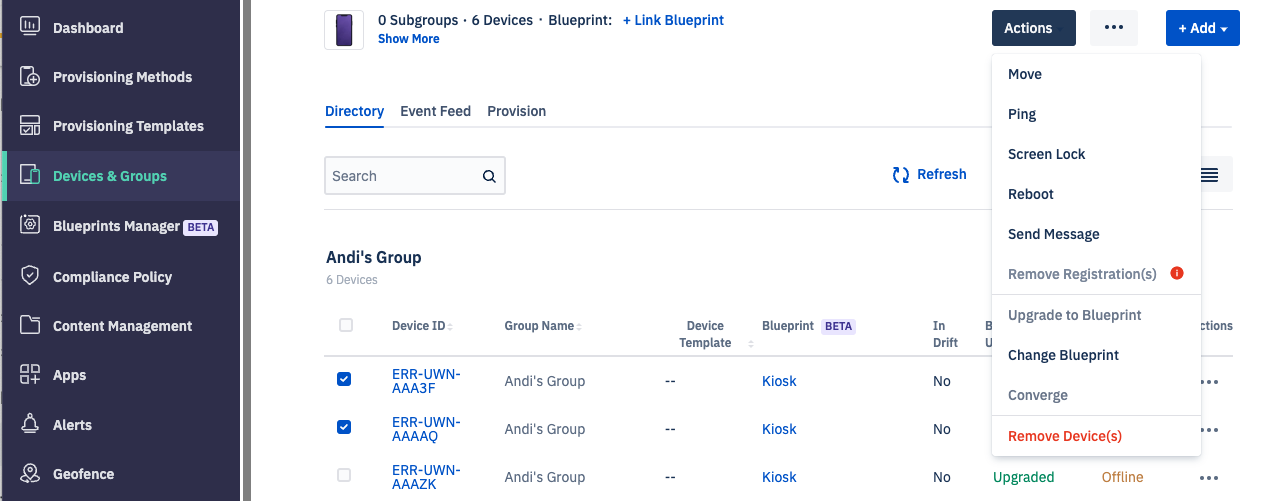Open device ERR-UWN-AAAAQ link
Screen dimensions: 1264x501
click(x=426, y=429)
